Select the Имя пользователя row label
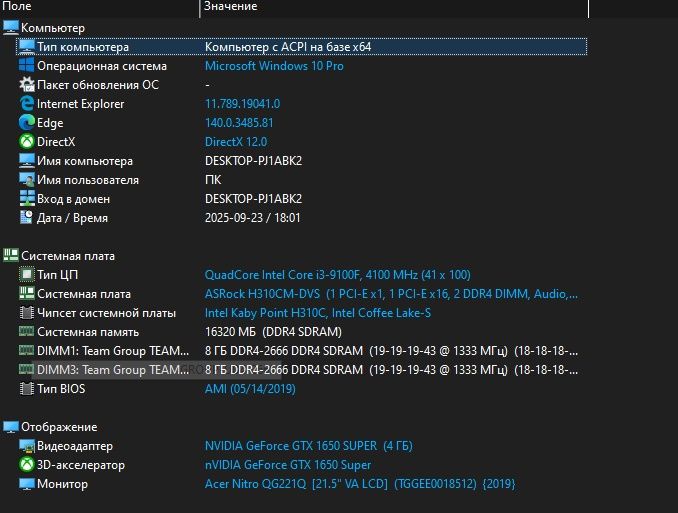Viewport: 678px width, 513px height. point(88,180)
